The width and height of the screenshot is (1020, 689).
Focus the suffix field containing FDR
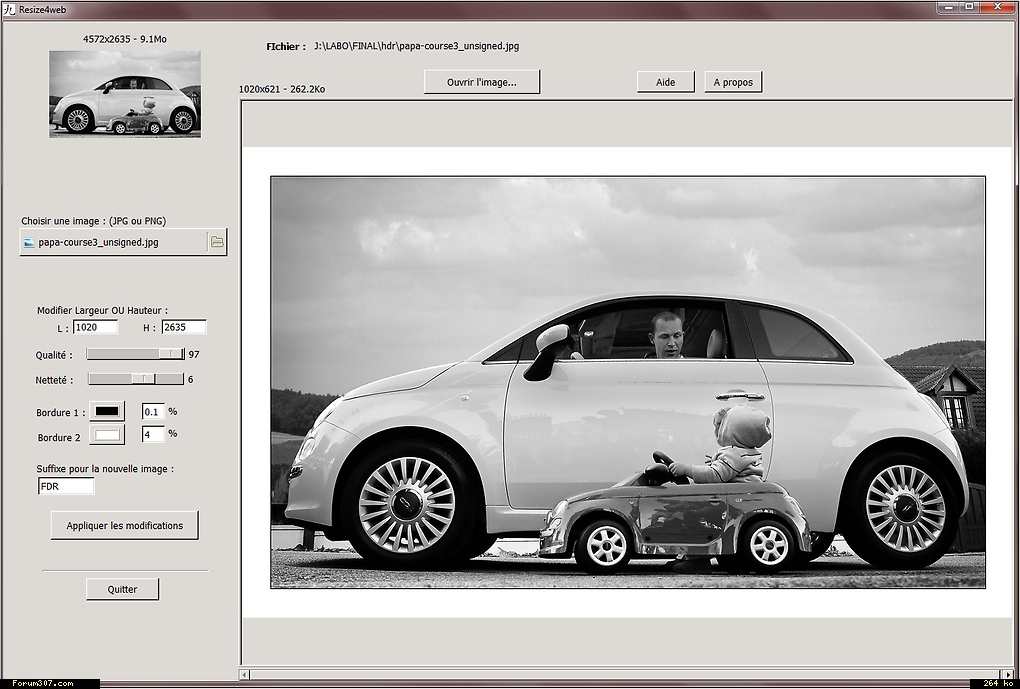pos(66,486)
